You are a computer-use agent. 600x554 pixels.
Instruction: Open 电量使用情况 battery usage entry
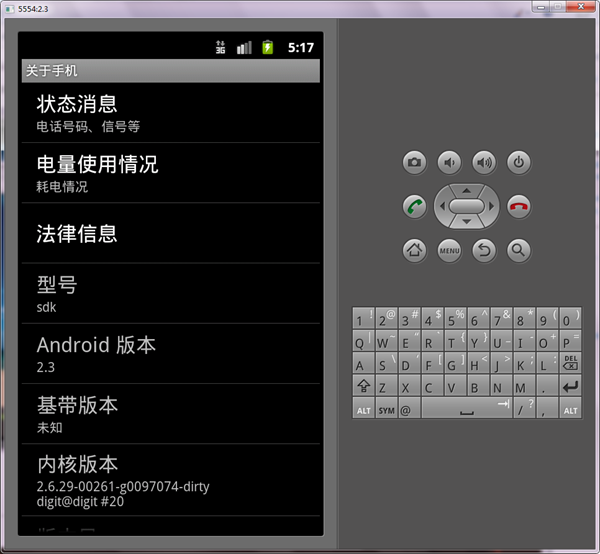(x=171, y=173)
